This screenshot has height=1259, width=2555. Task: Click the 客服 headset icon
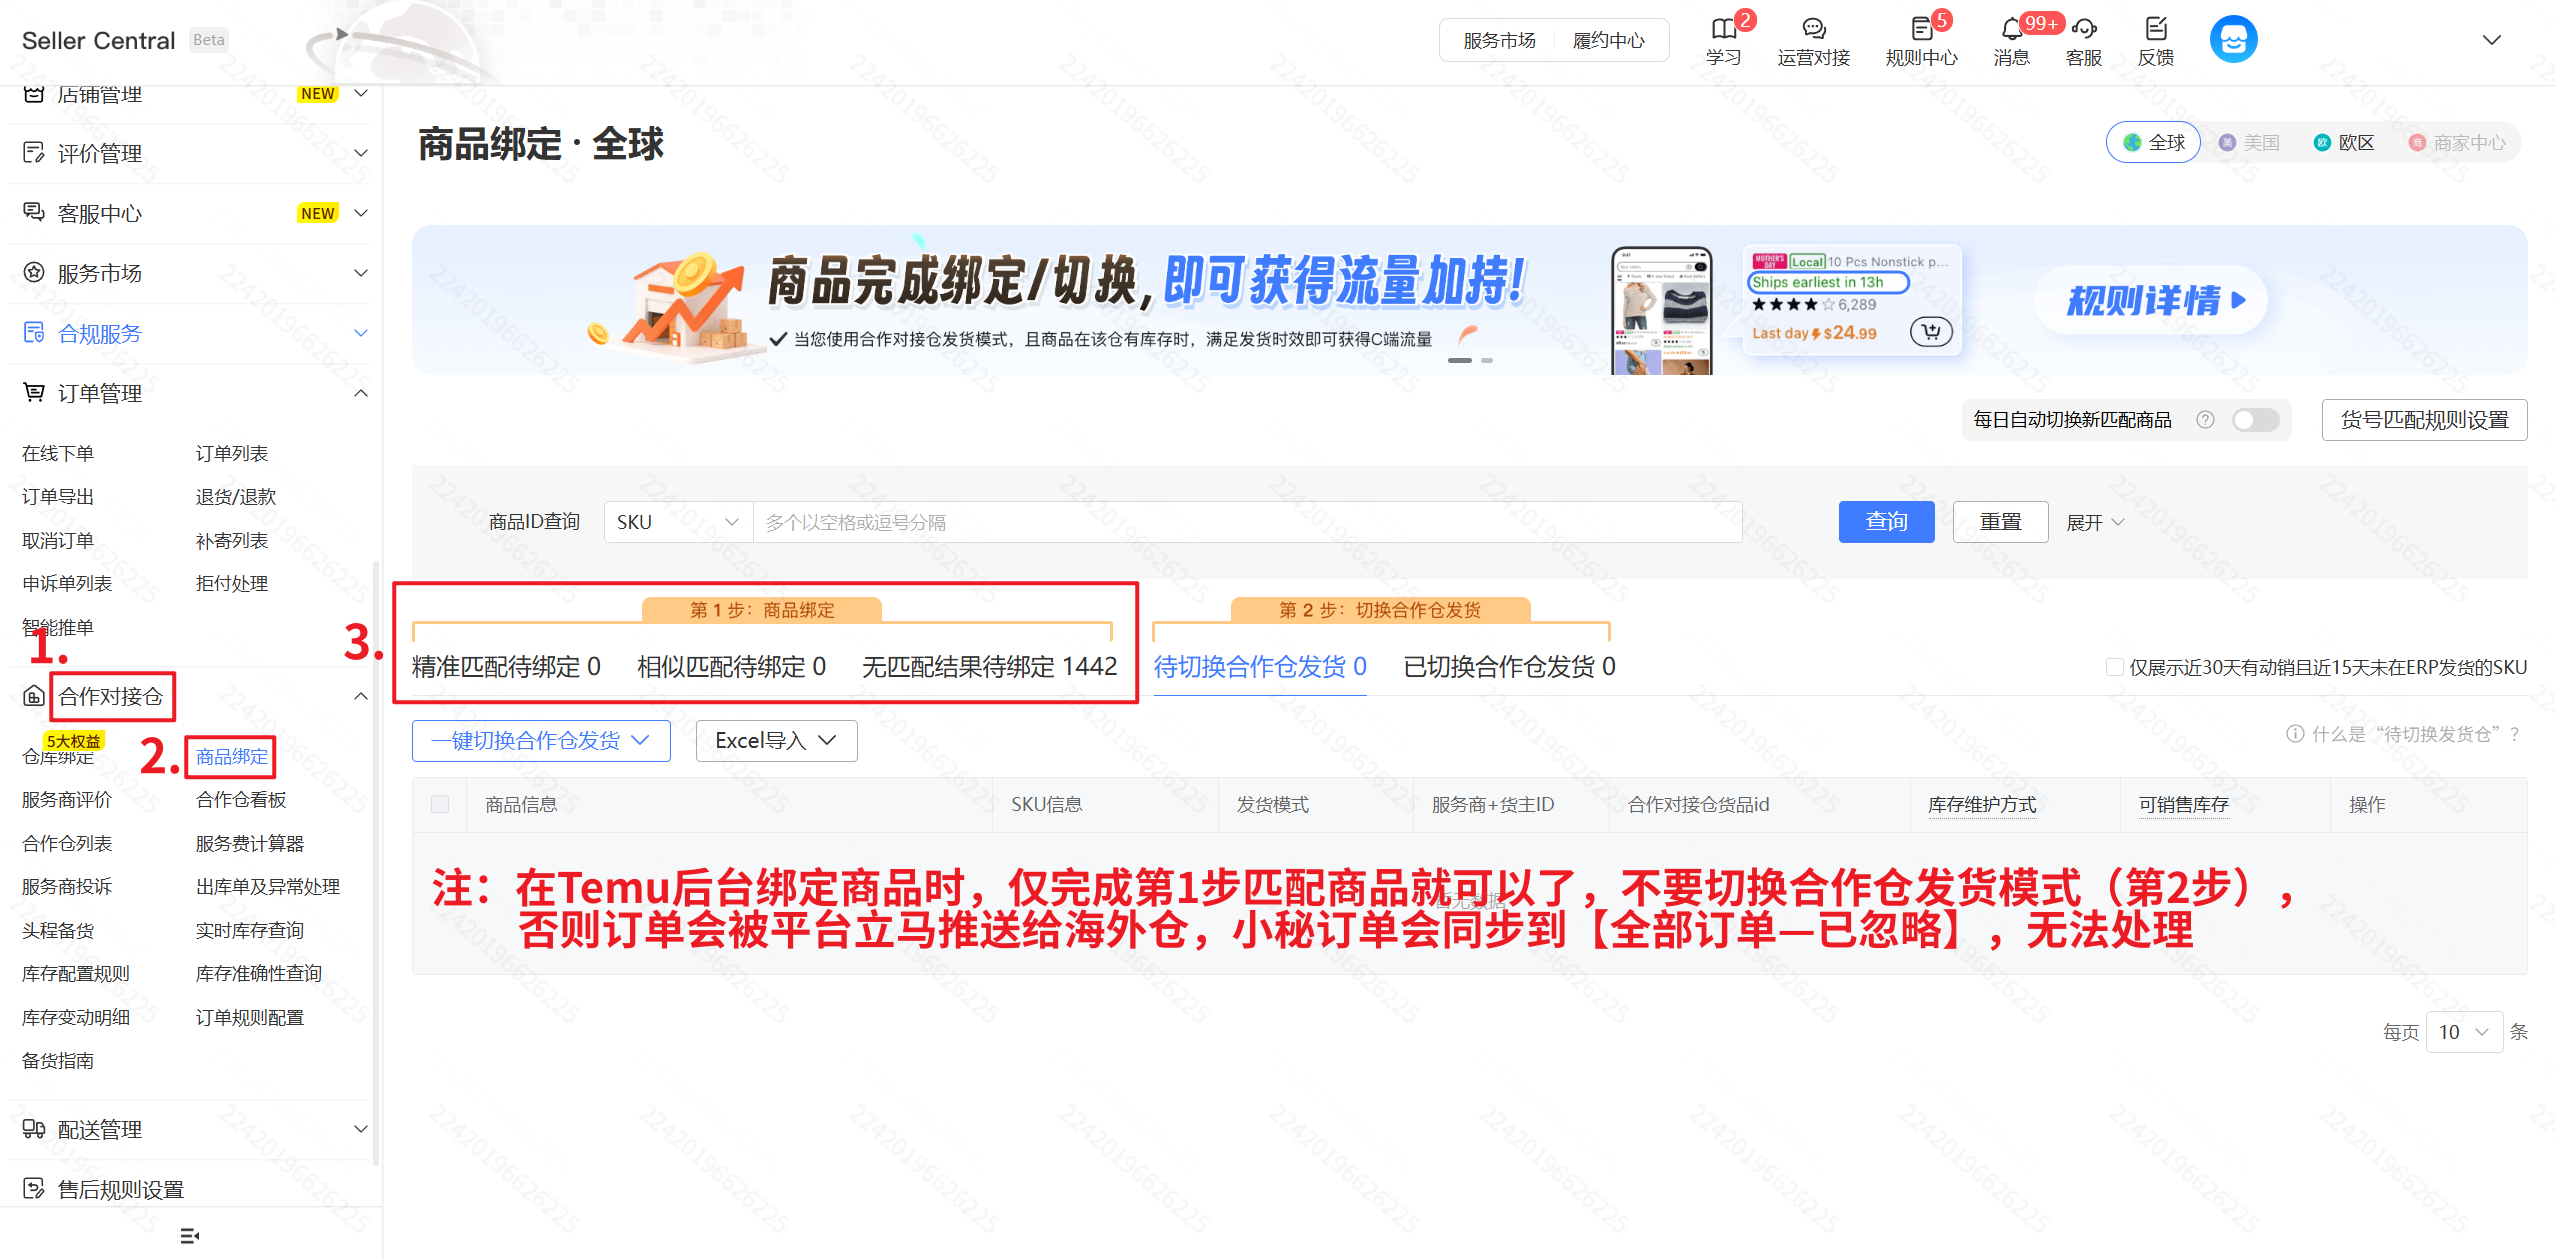[2084, 29]
